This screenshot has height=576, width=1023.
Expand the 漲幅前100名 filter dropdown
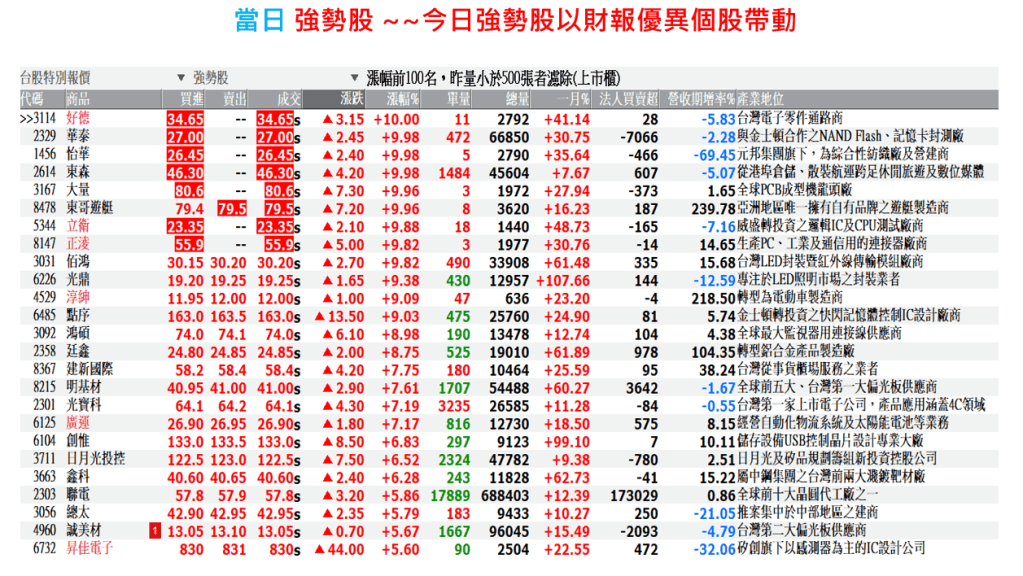(355, 77)
